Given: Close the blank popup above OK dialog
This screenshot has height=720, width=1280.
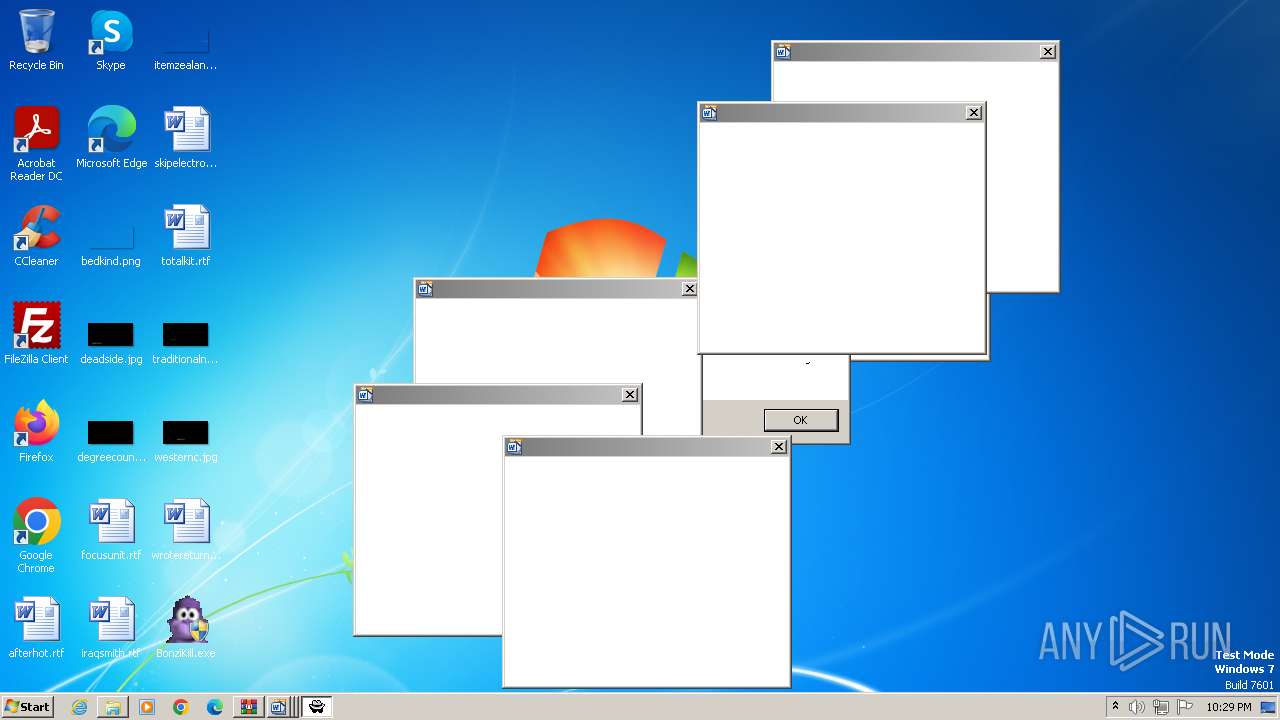Looking at the screenshot, I should tap(974, 113).
